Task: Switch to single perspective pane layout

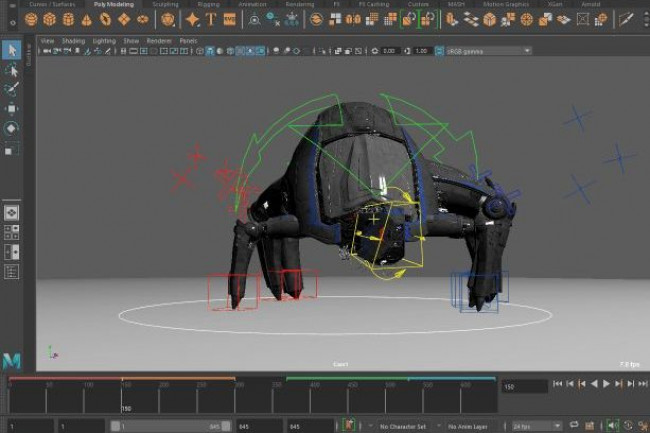Action: (11, 212)
